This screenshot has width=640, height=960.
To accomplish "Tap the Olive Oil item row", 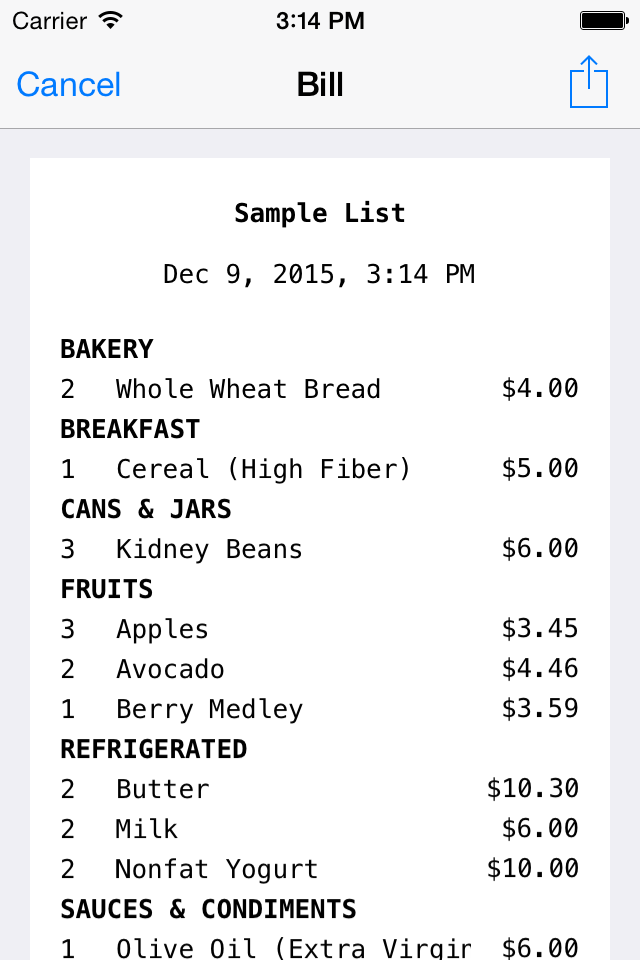I will [x=320, y=947].
